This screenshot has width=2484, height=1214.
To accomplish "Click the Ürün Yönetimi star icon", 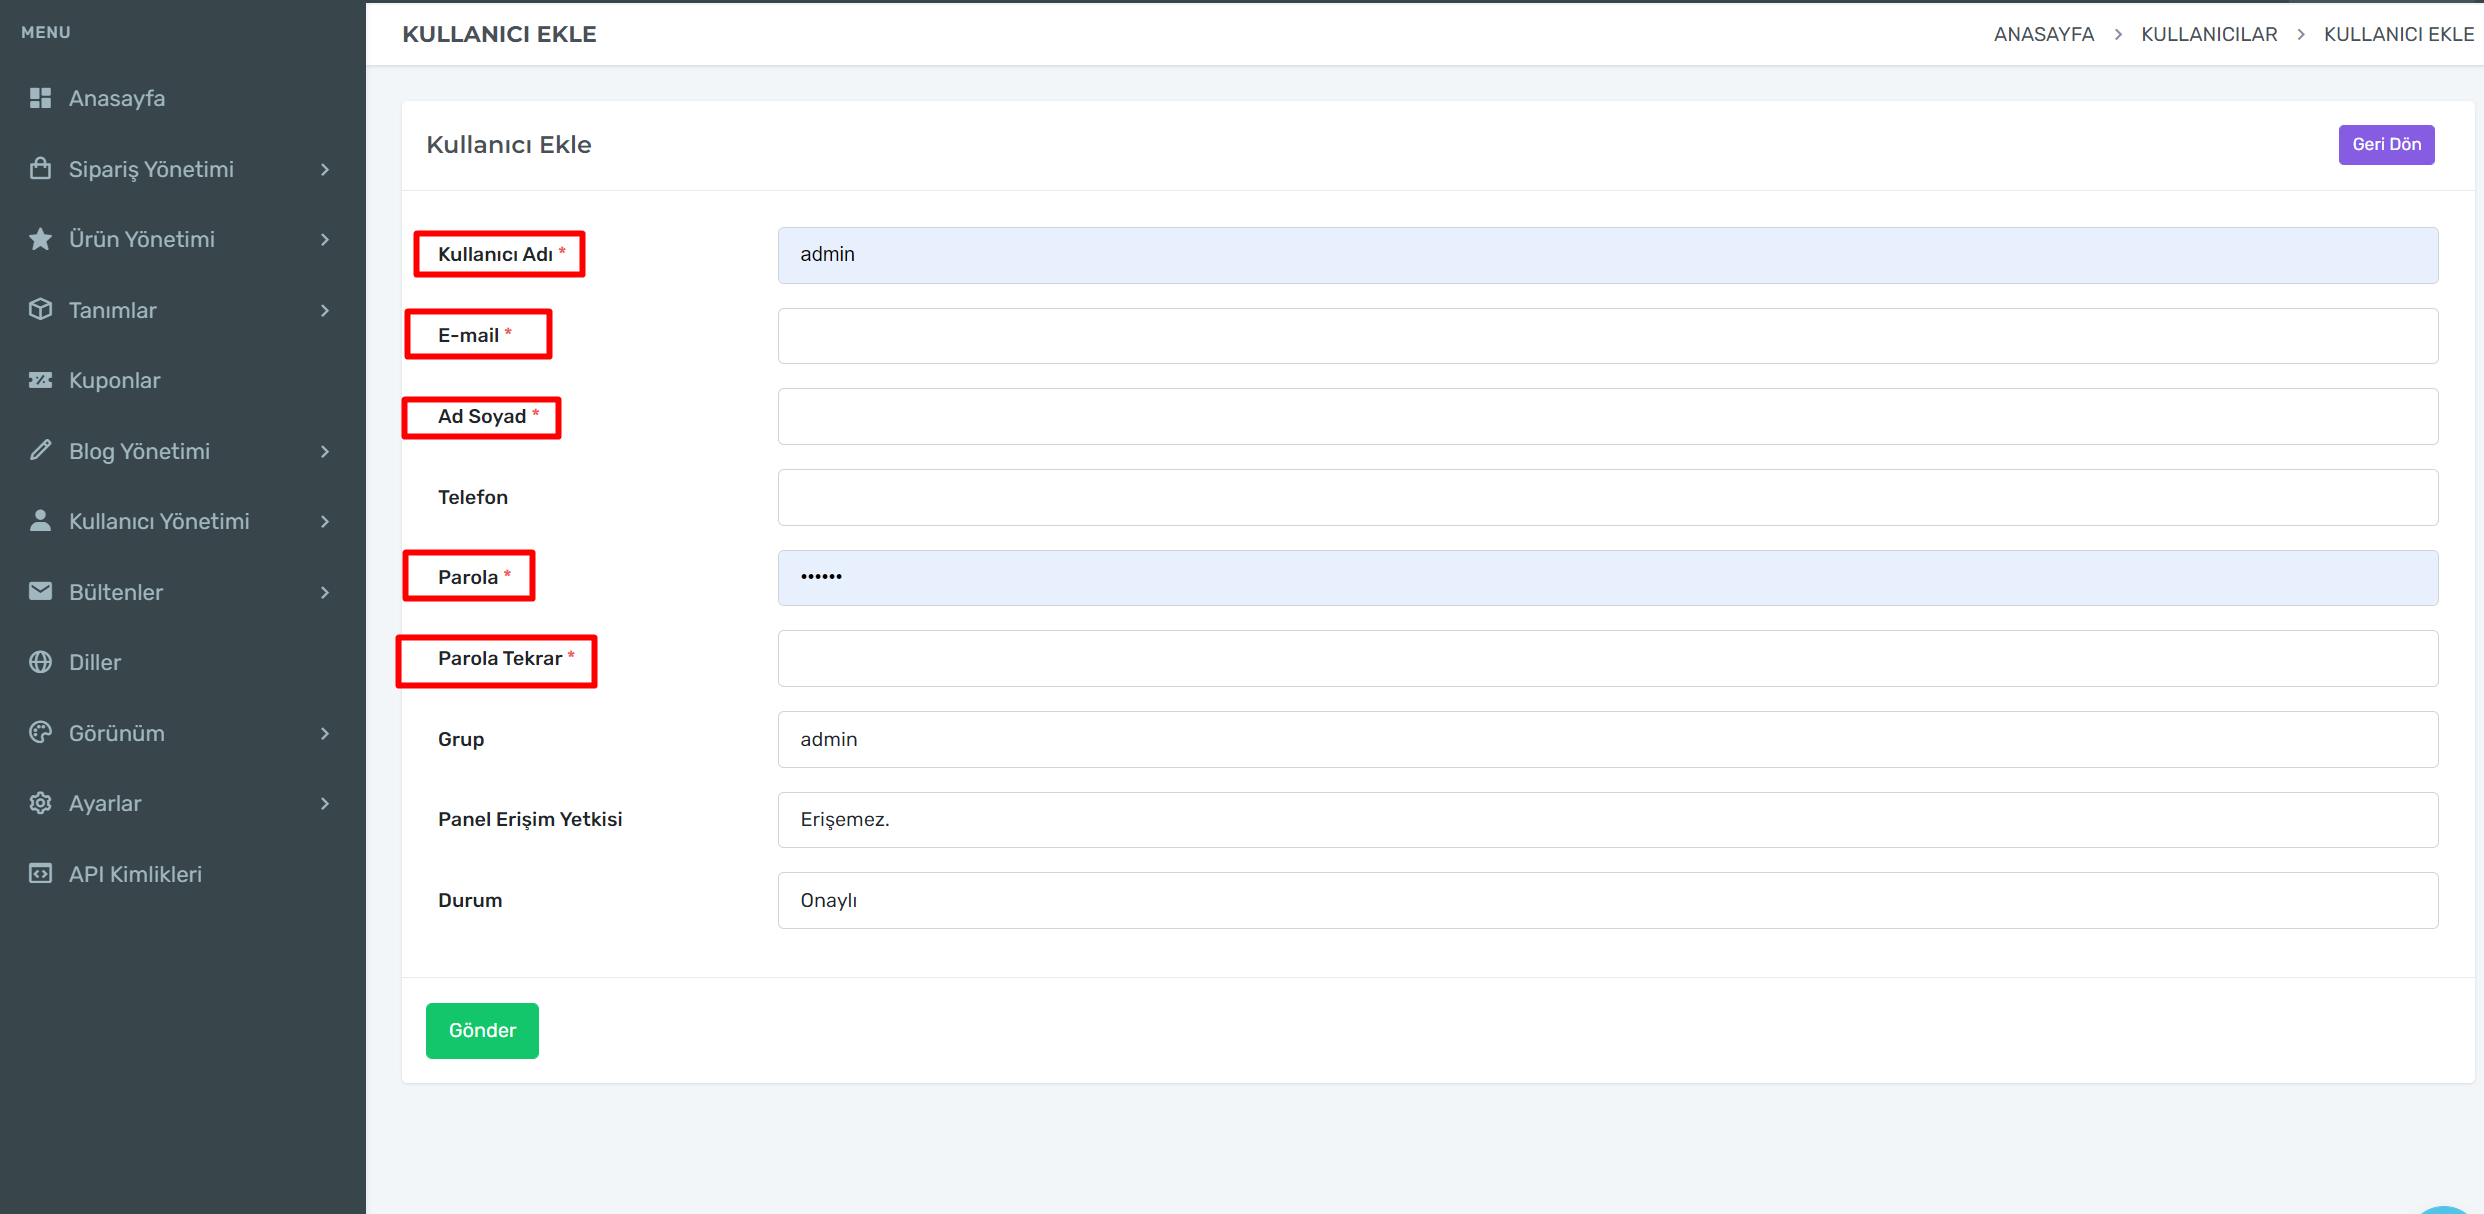I will coord(40,239).
